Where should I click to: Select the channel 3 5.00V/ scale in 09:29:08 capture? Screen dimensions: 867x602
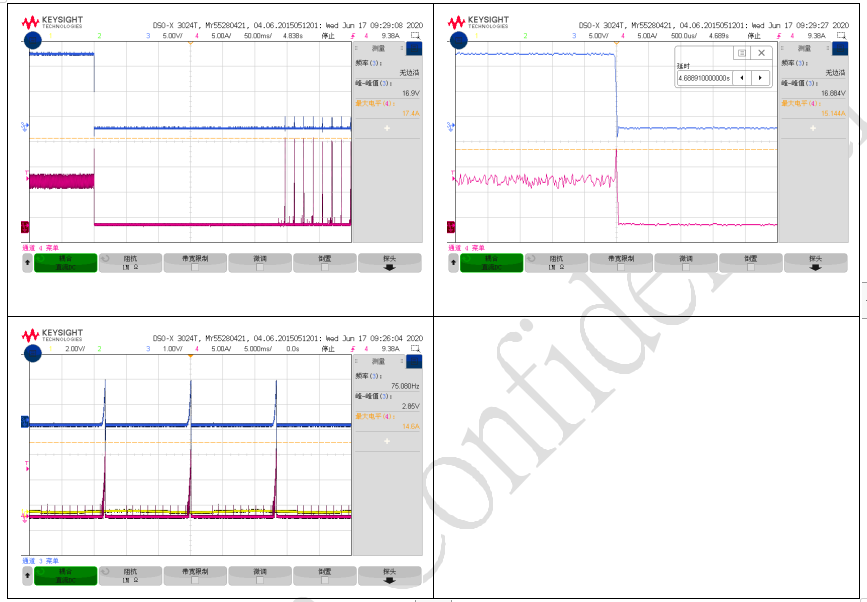pos(173,36)
